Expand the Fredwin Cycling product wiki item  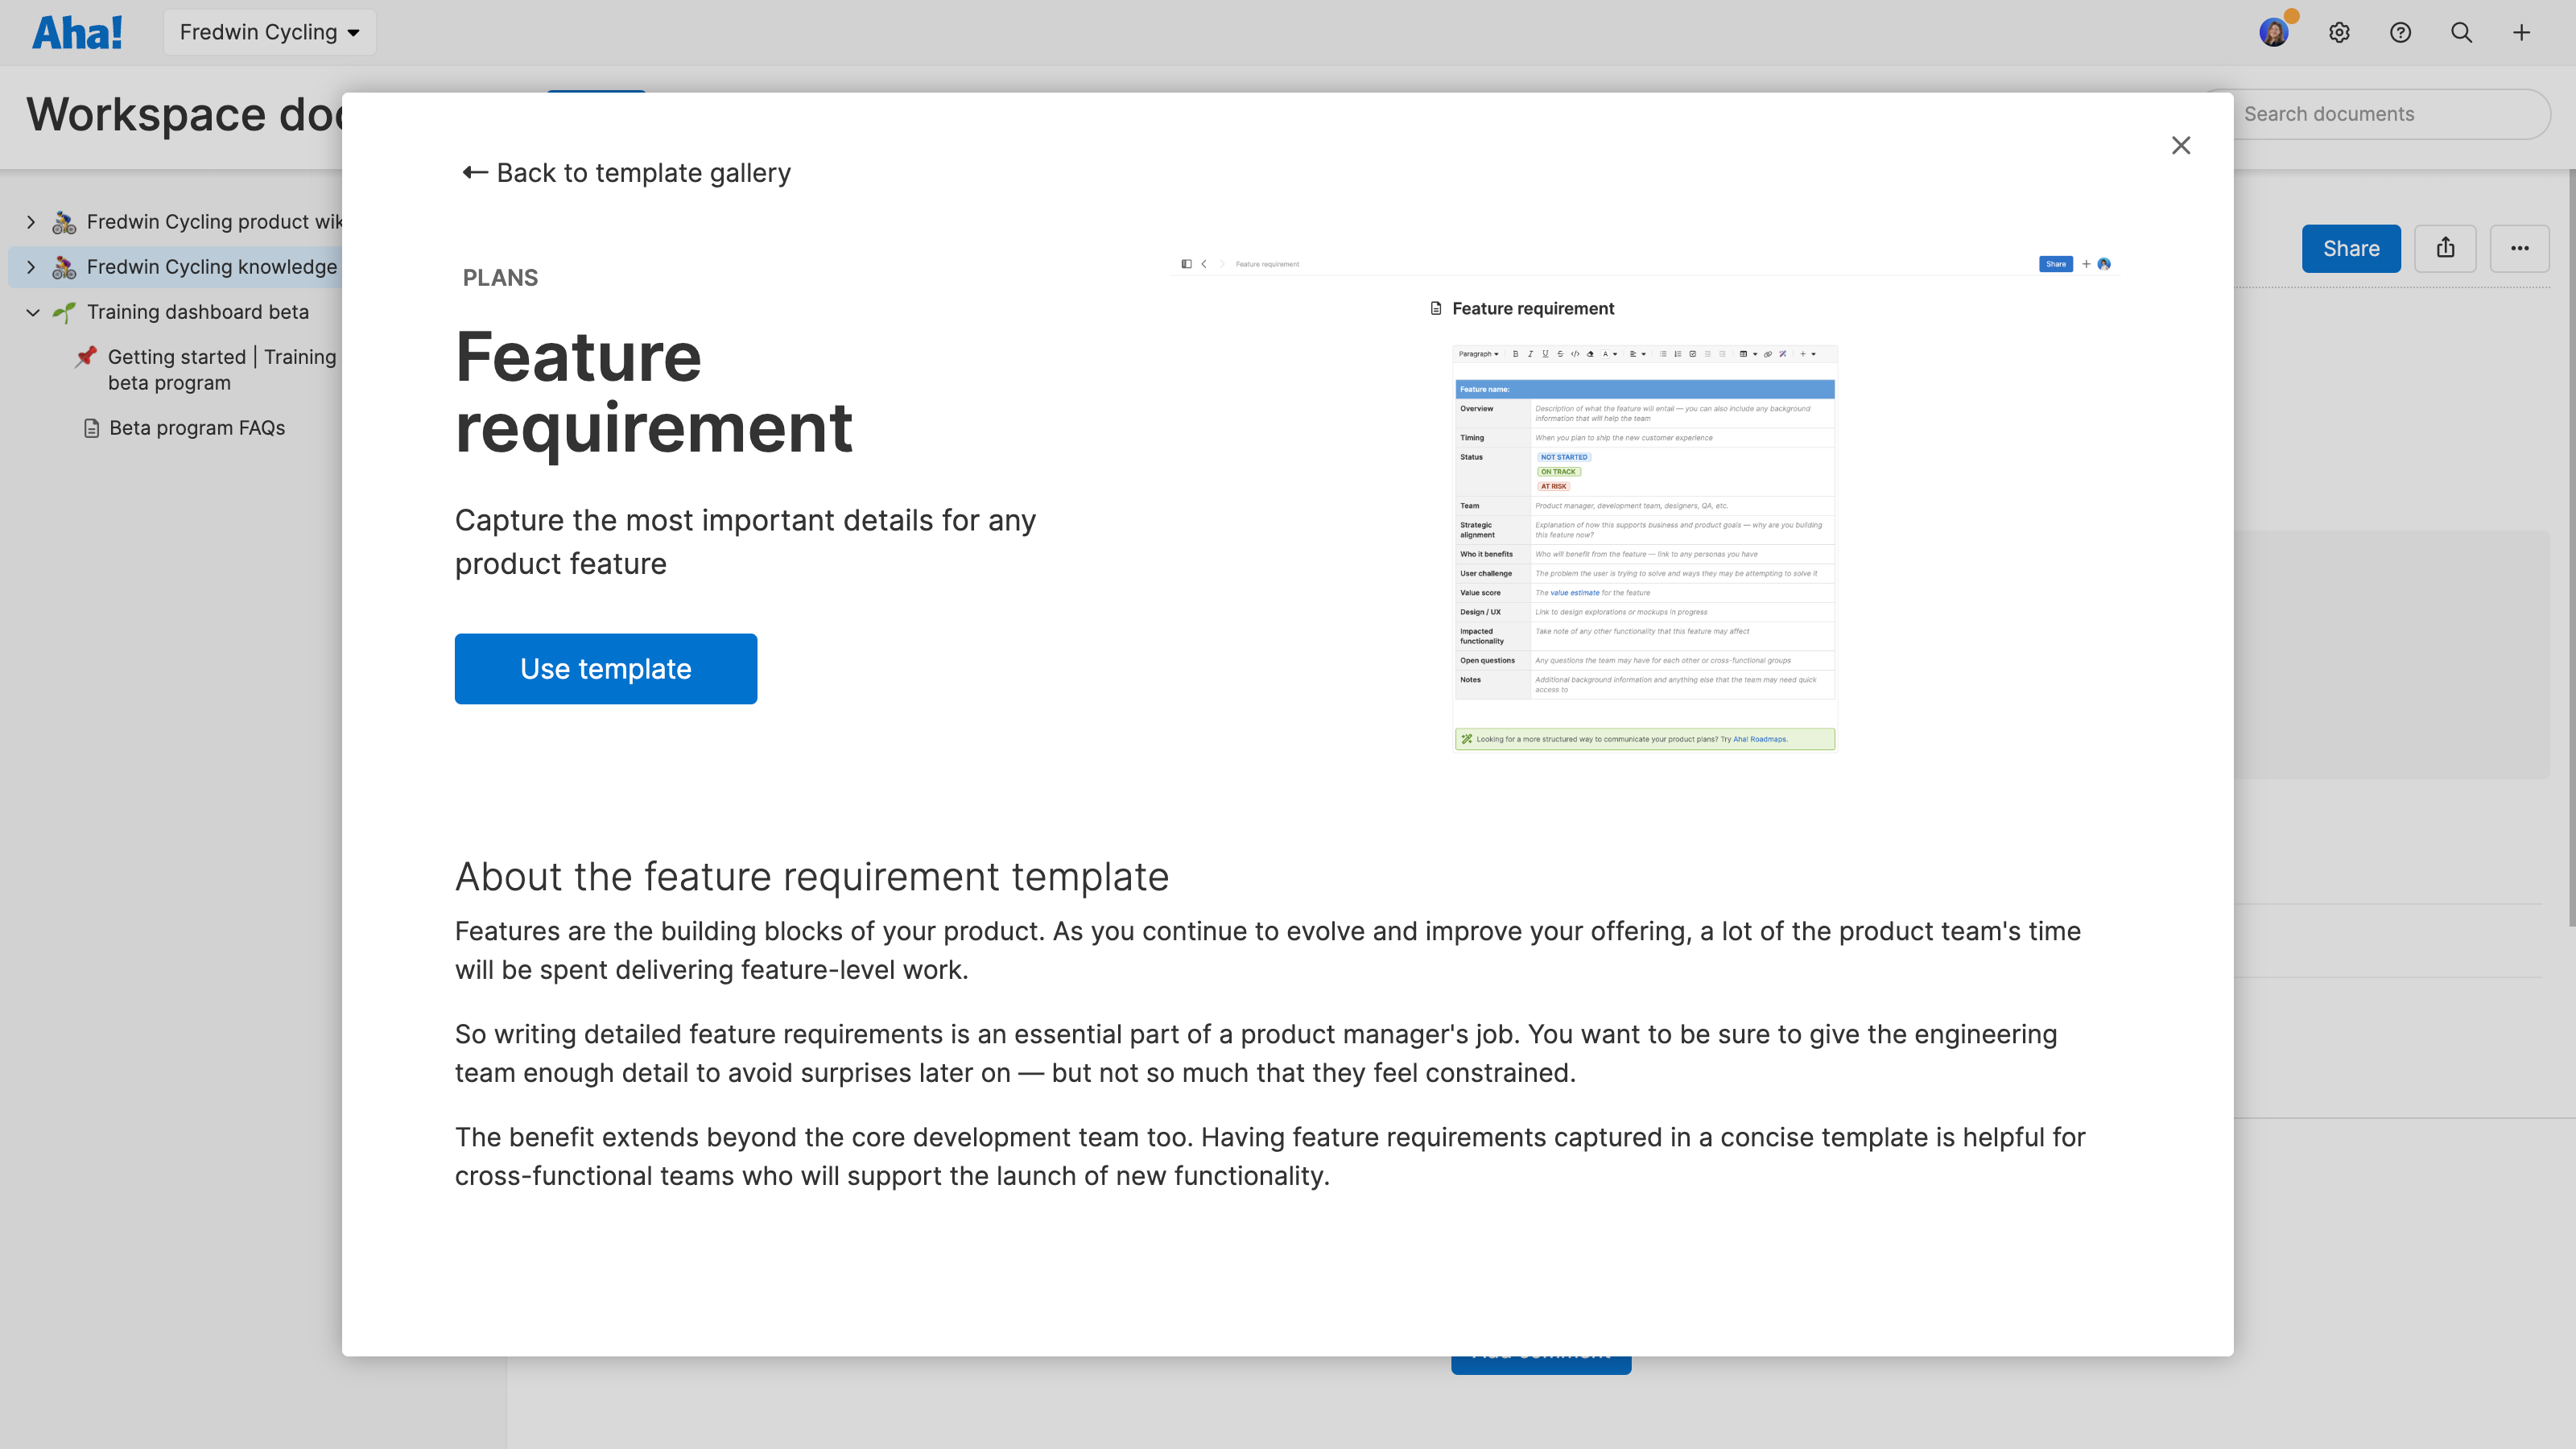[x=30, y=221]
